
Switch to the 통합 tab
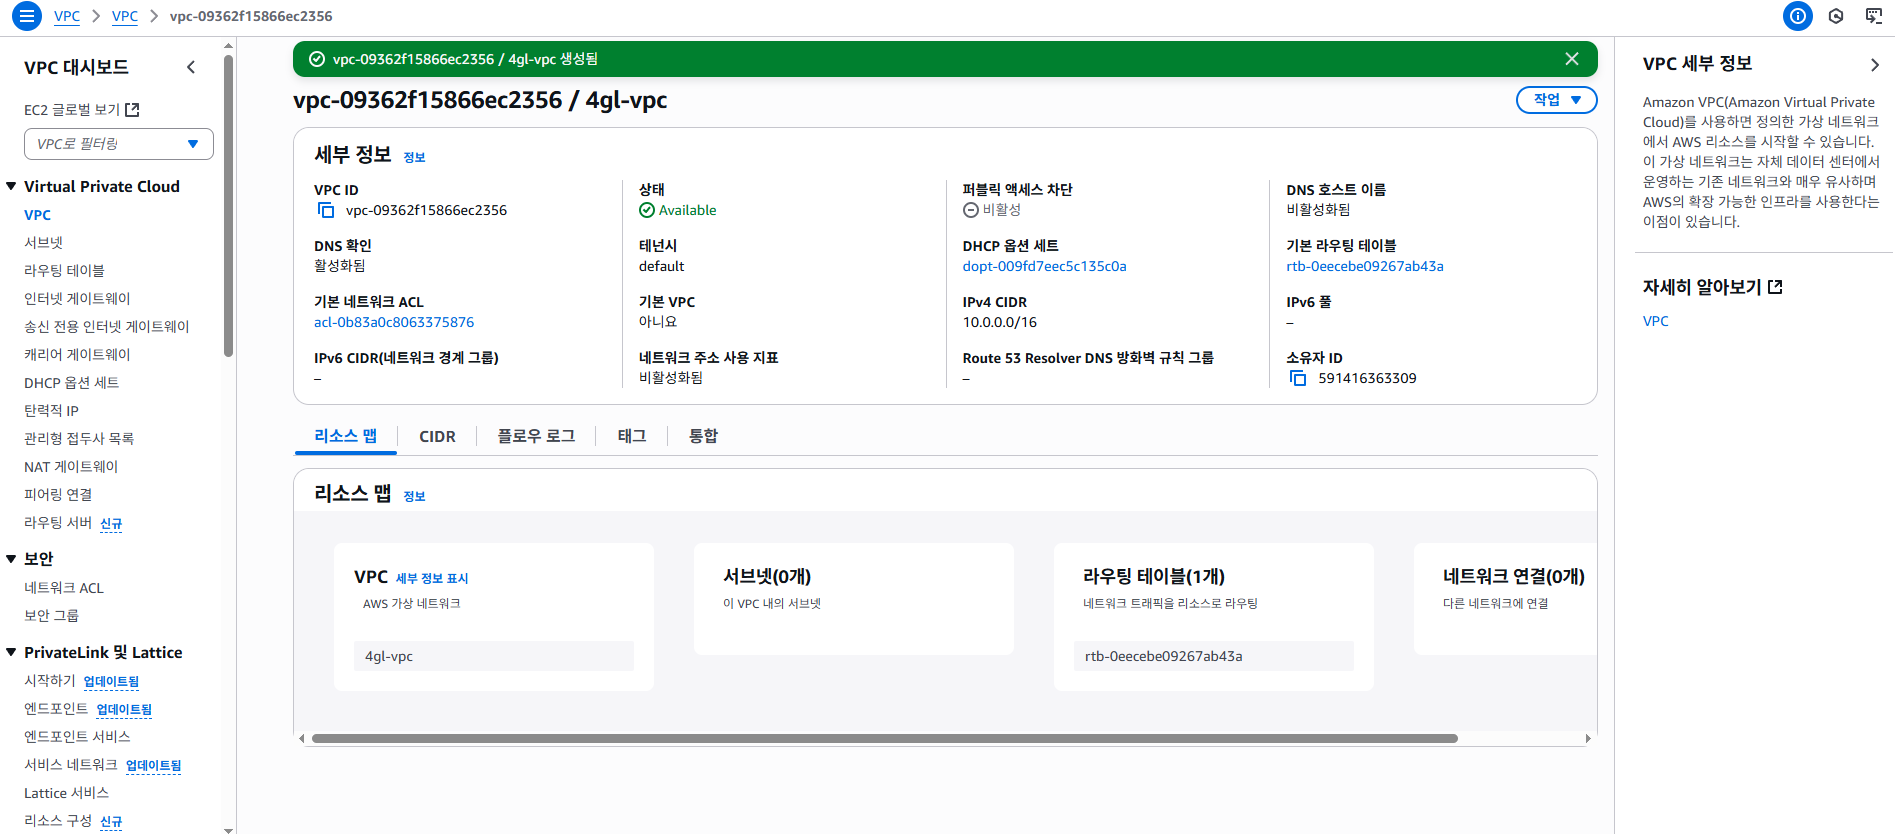pos(703,436)
